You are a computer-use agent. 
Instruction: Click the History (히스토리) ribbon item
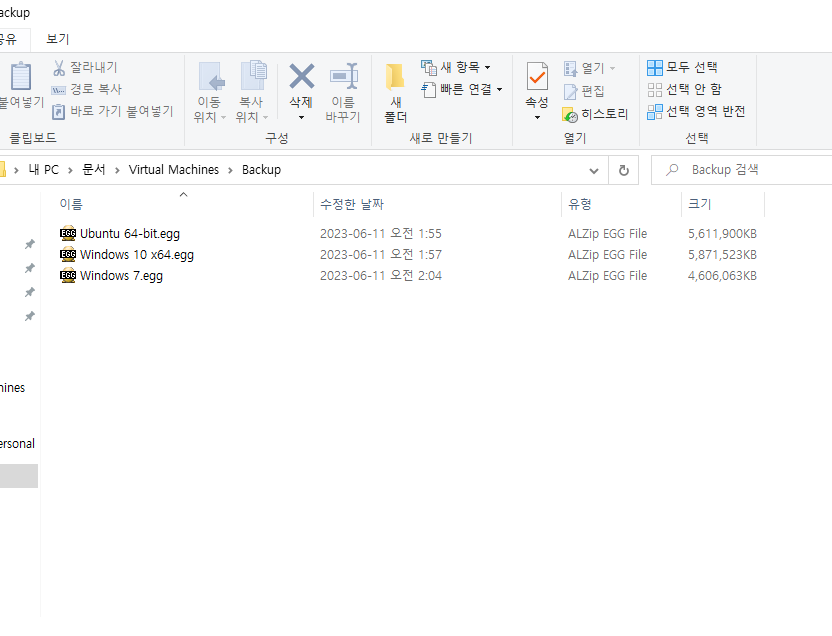[595, 114]
